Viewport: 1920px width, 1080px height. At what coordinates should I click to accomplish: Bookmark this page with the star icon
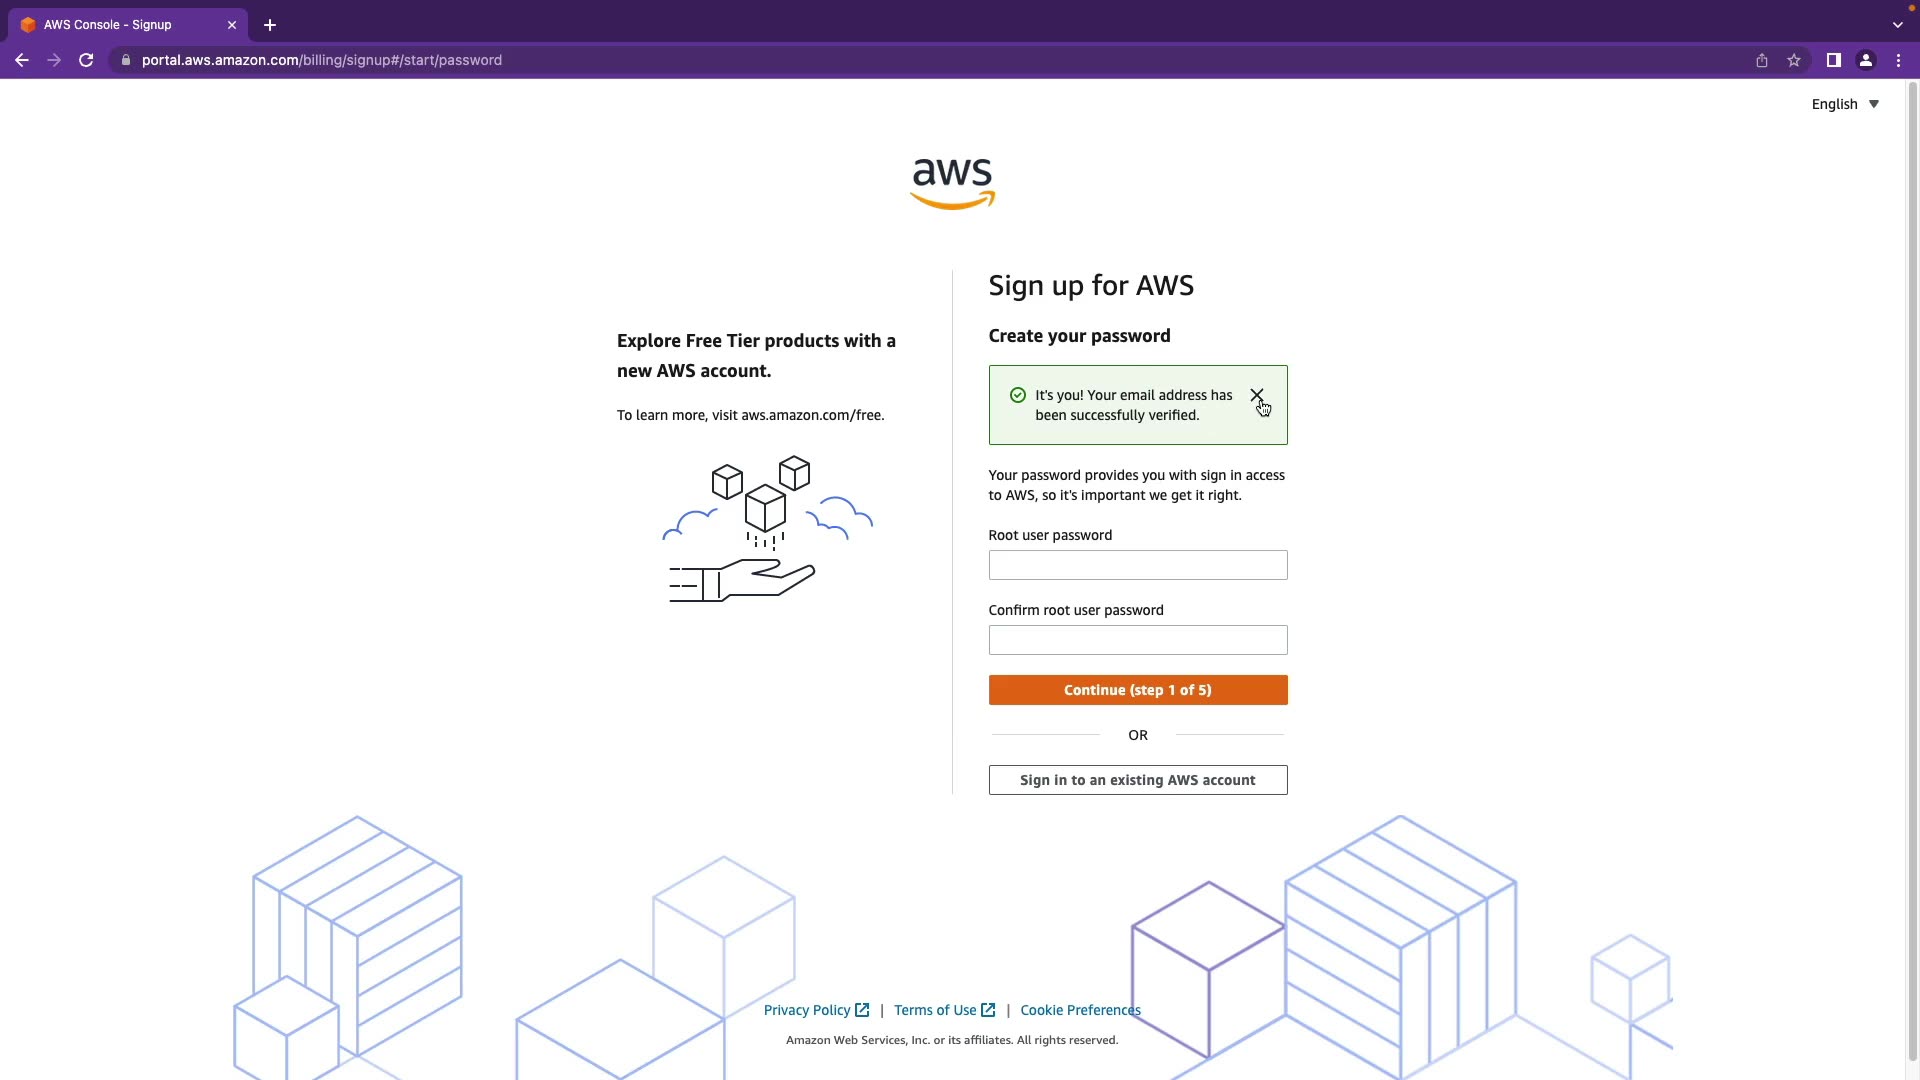tap(1794, 60)
